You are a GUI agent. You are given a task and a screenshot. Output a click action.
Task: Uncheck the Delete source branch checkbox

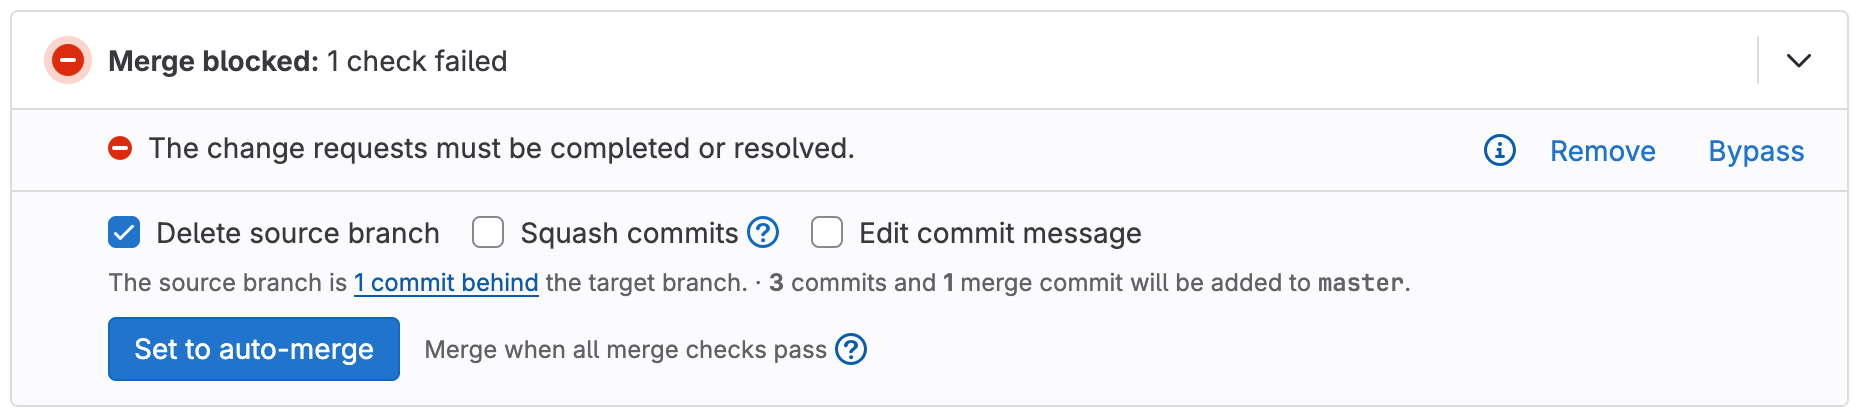pyautogui.click(x=124, y=233)
